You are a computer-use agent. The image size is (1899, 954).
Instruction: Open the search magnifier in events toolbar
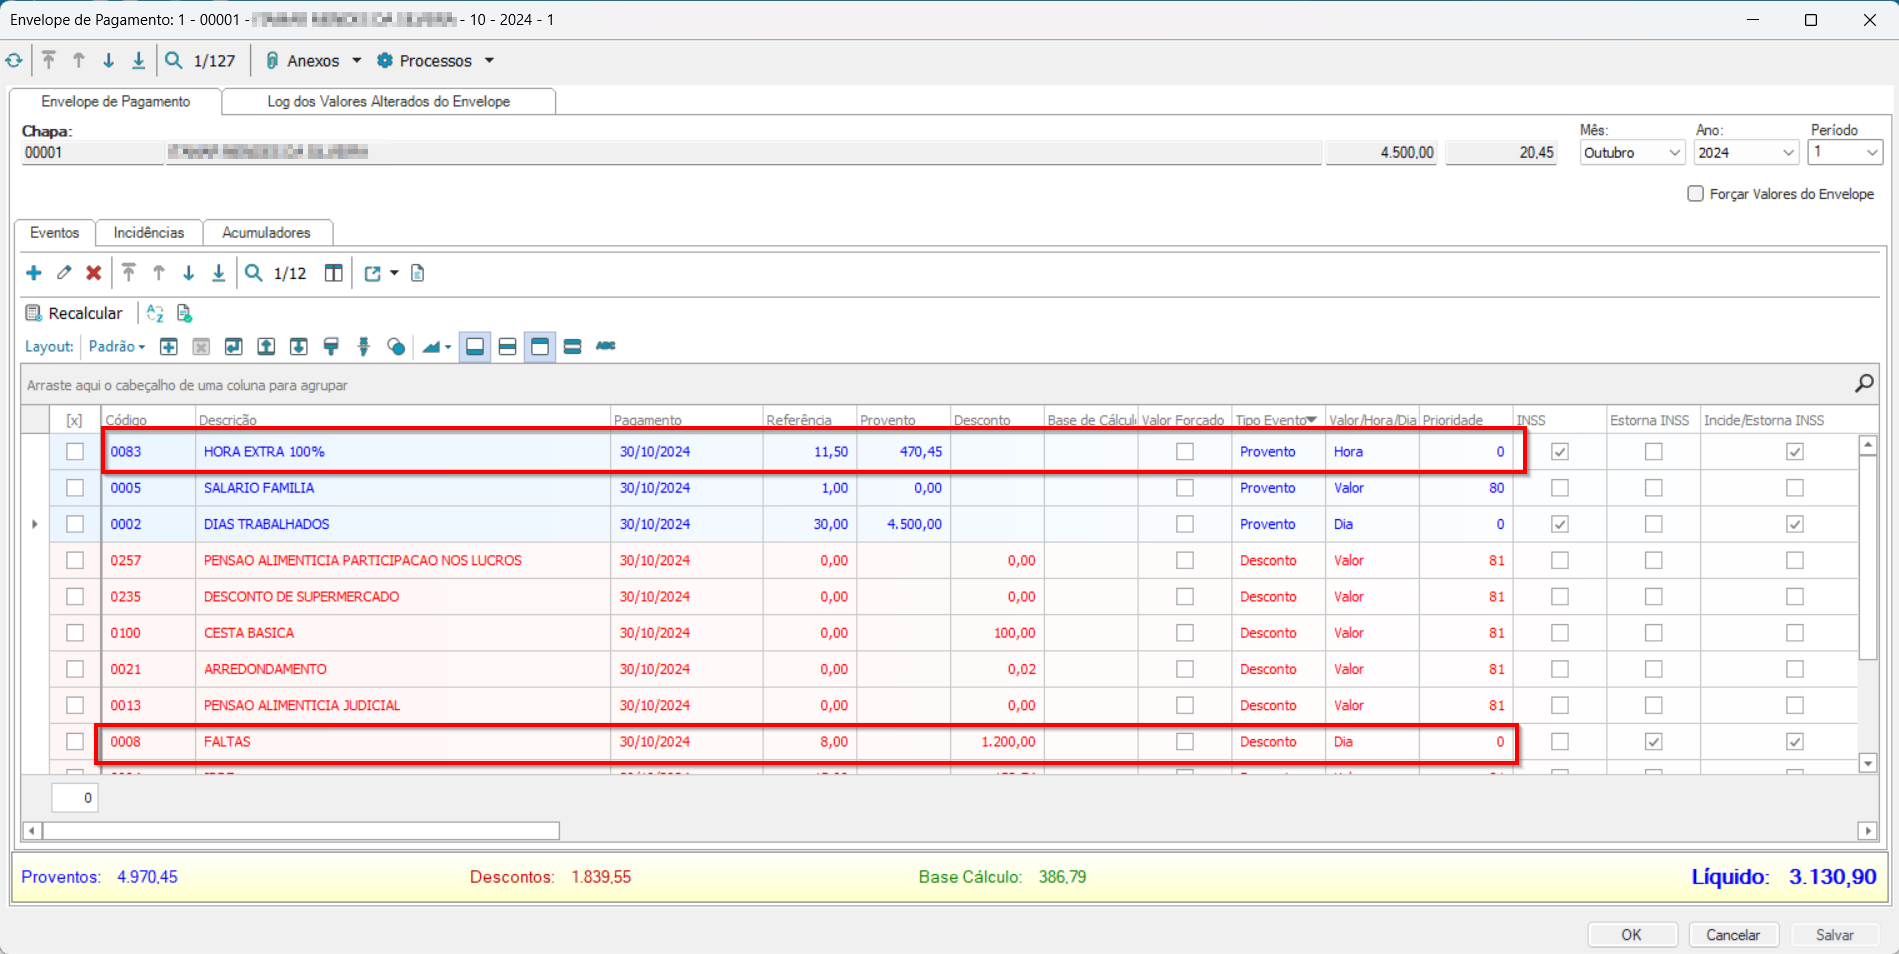[255, 272]
